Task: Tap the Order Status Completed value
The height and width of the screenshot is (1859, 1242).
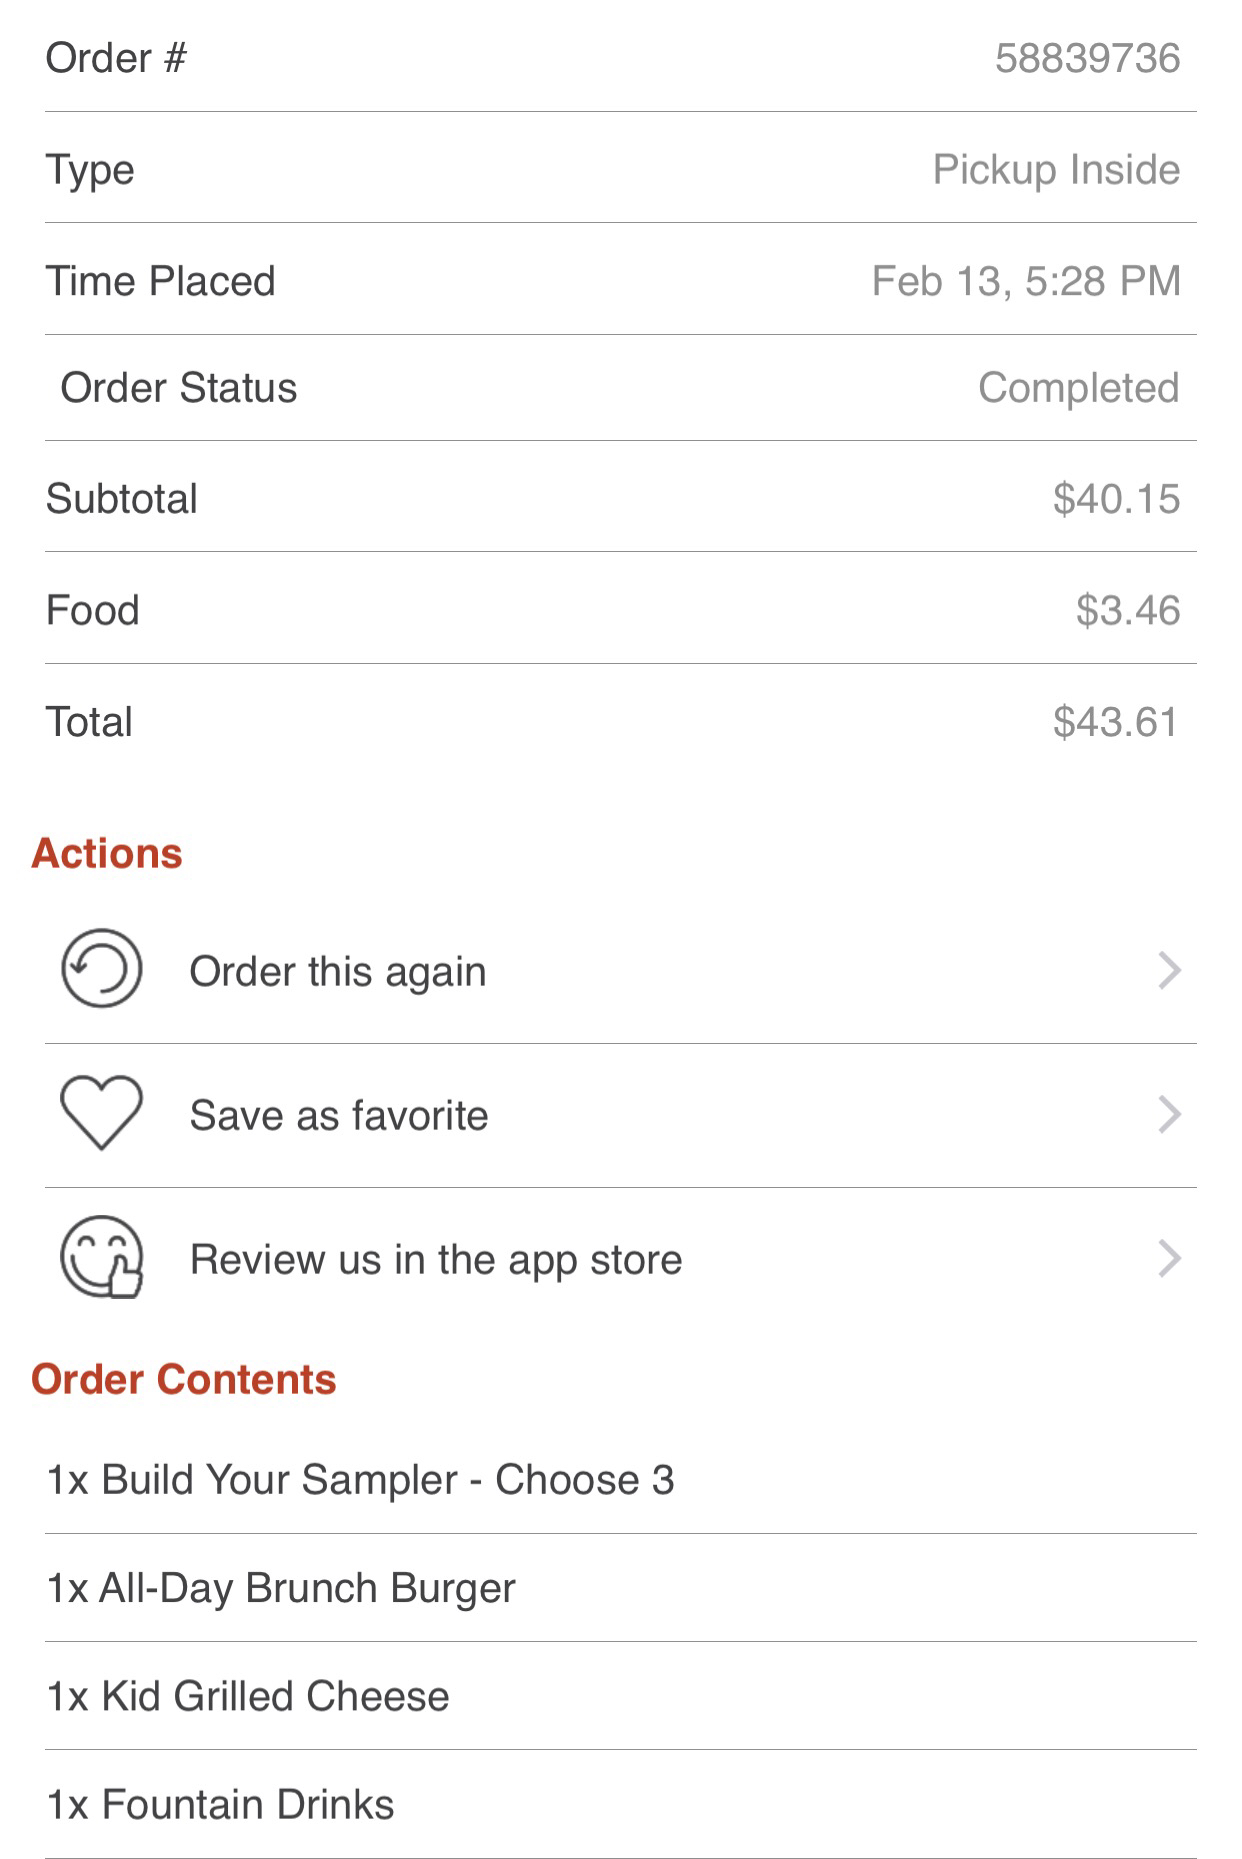Action: coord(1078,388)
